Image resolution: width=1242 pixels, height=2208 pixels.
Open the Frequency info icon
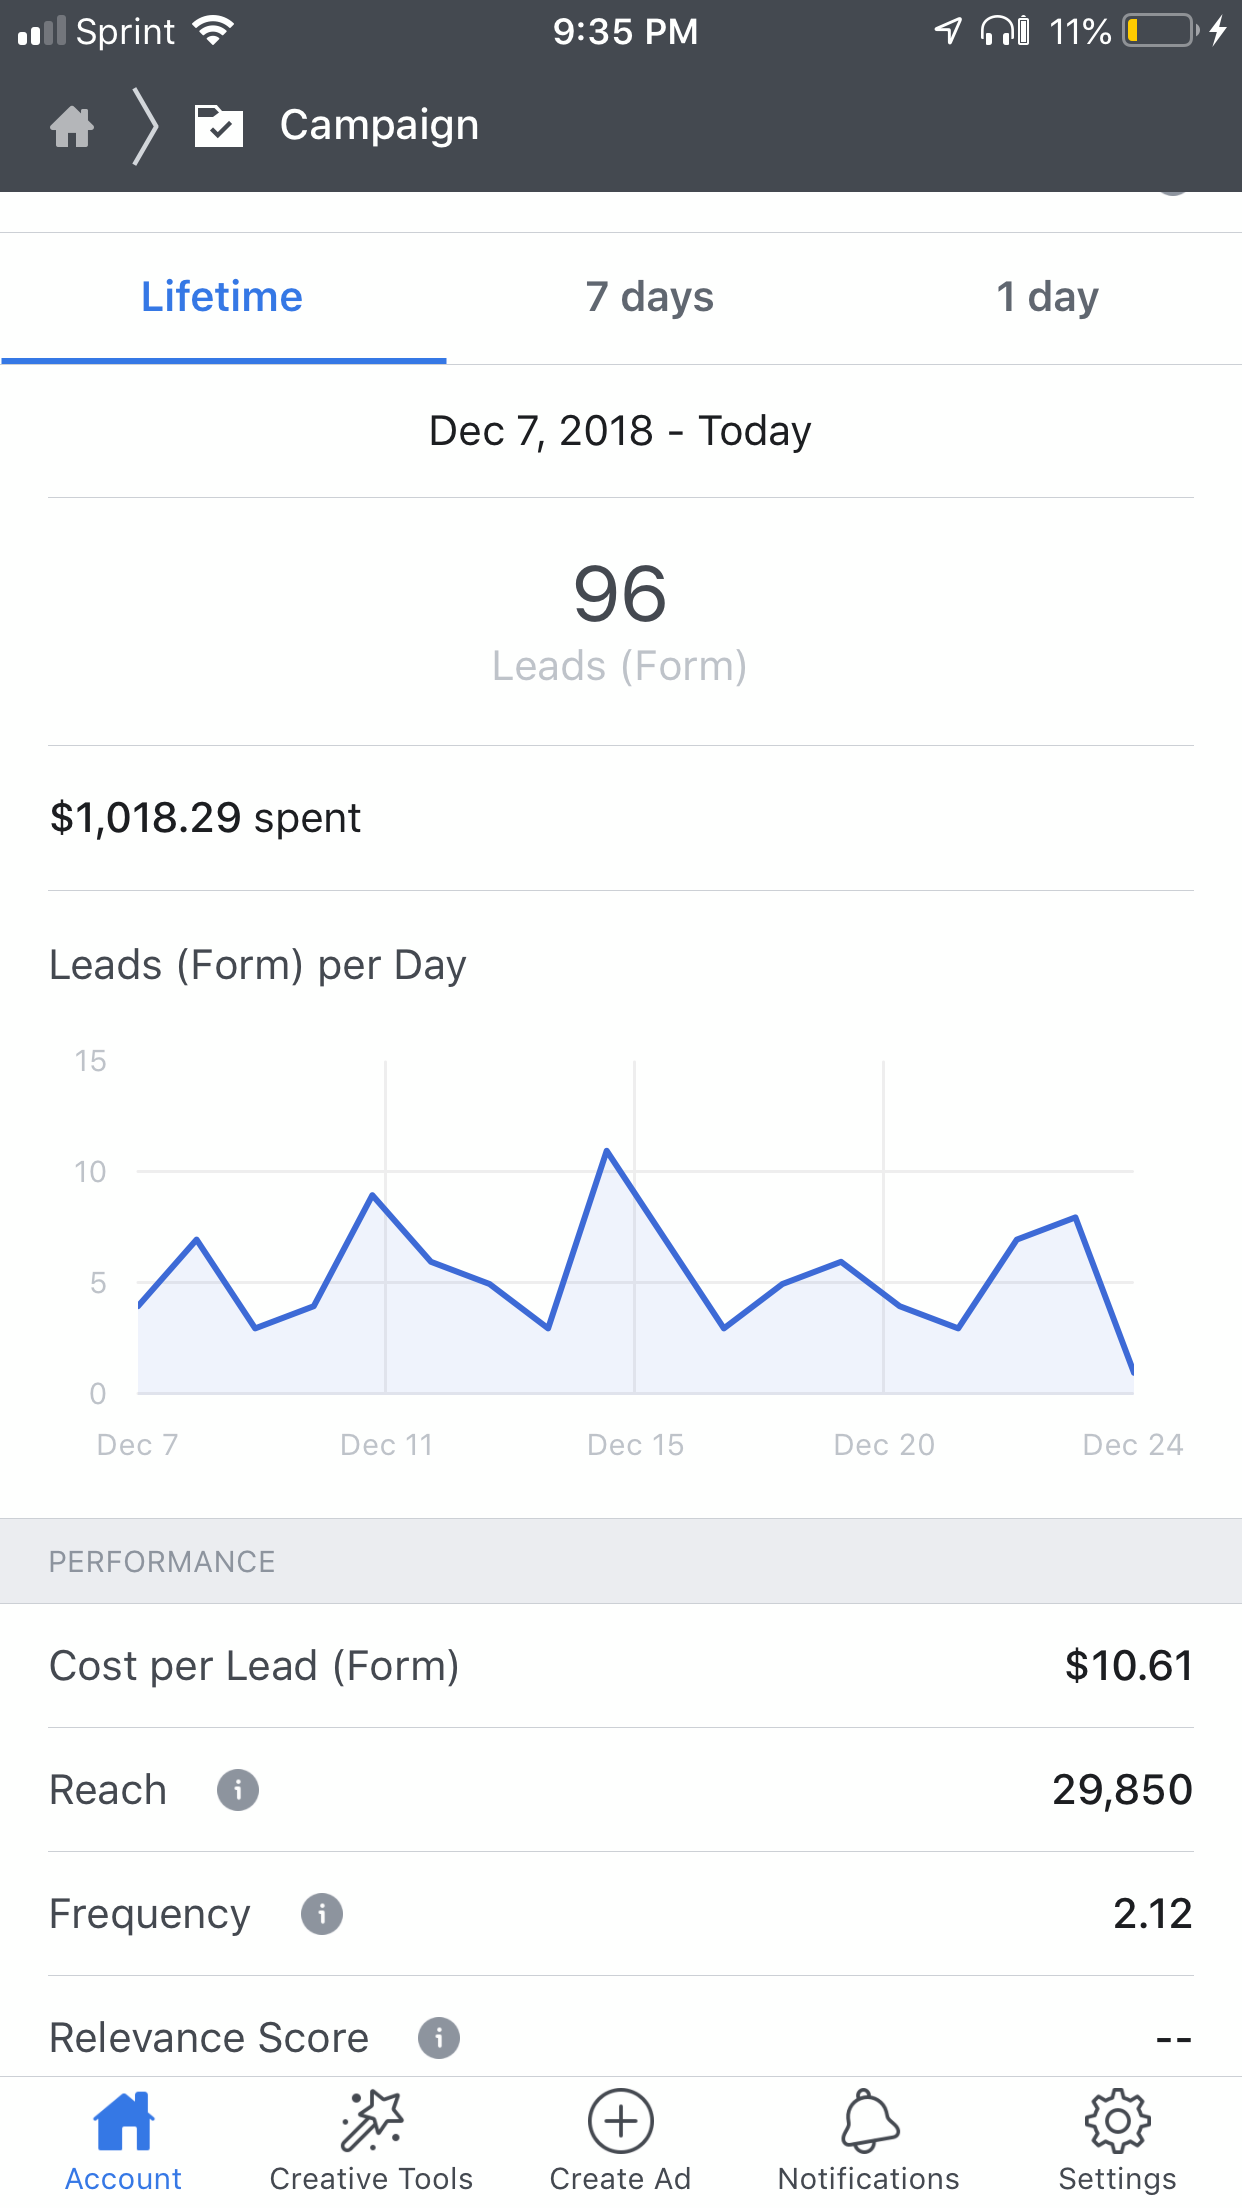point(322,1914)
